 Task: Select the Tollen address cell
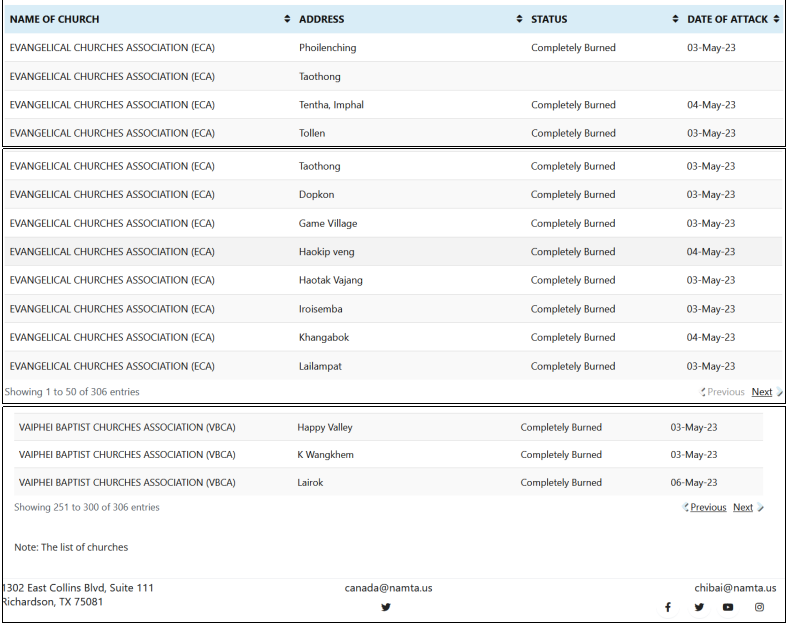coord(312,133)
